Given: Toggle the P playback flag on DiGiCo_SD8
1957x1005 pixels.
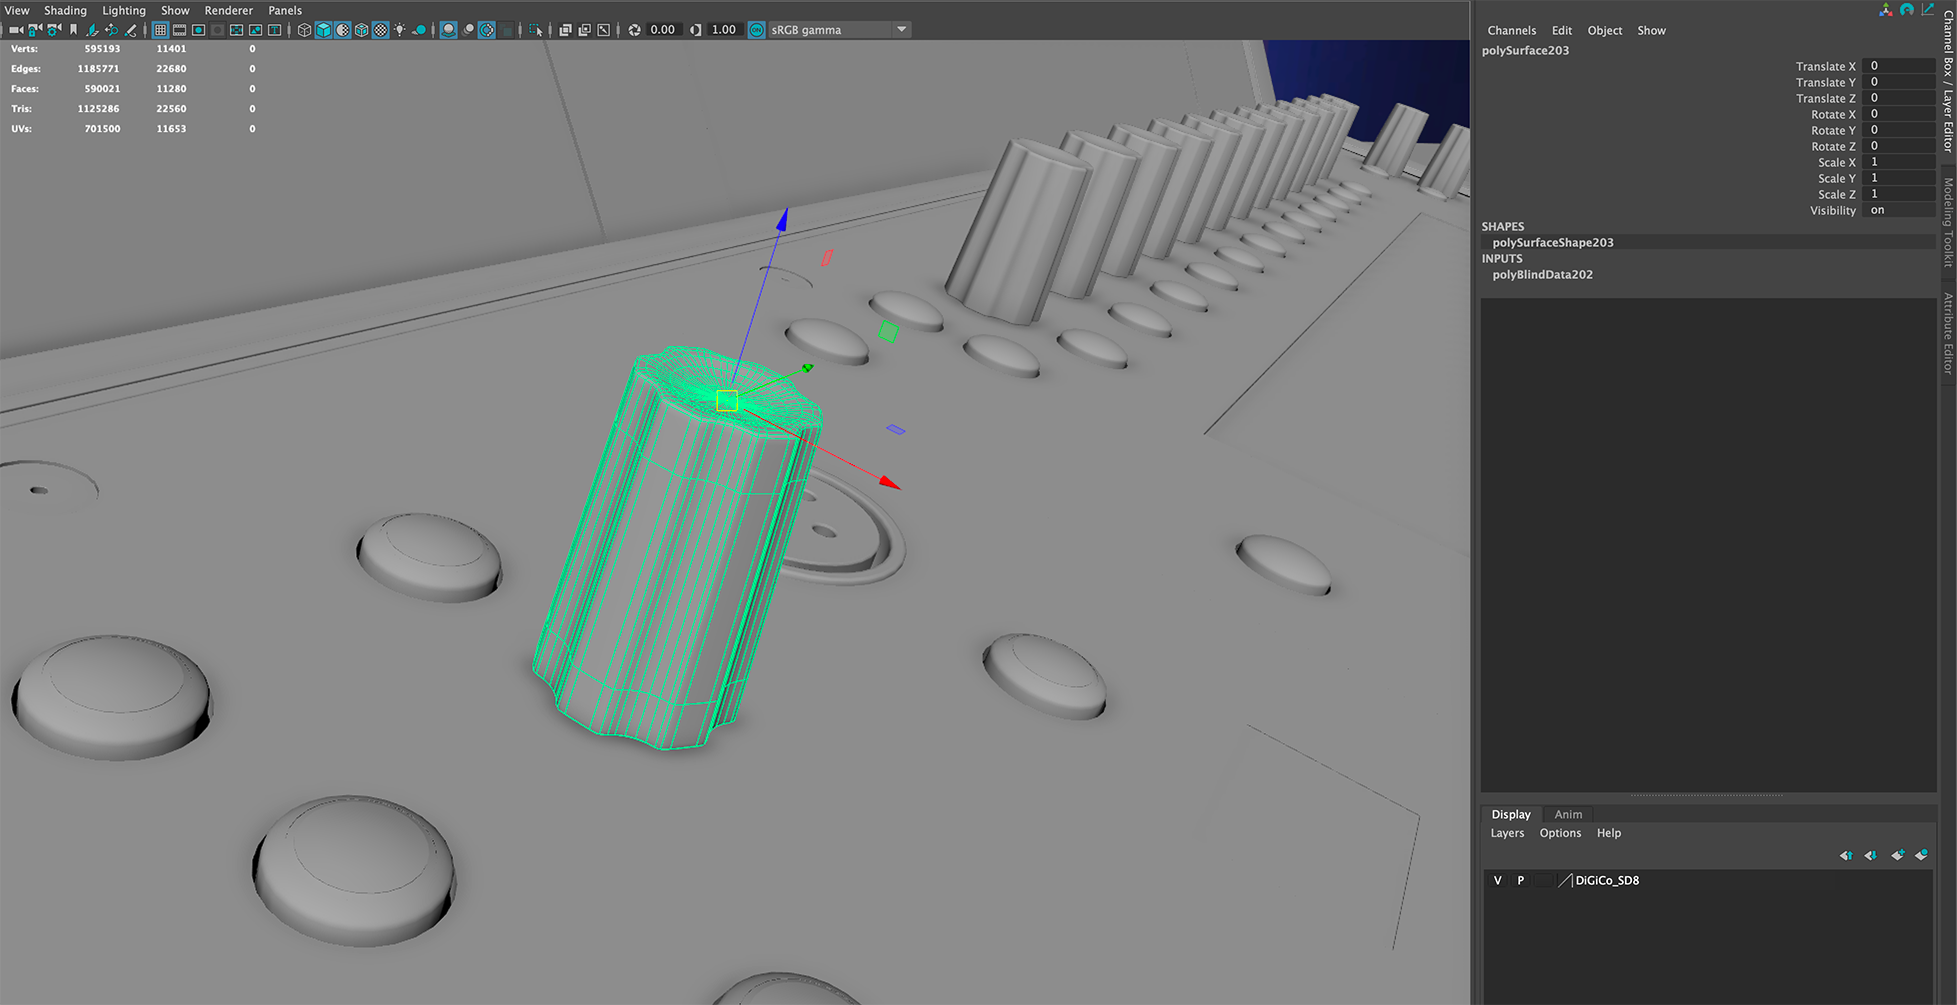Looking at the screenshot, I should pos(1520,880).
